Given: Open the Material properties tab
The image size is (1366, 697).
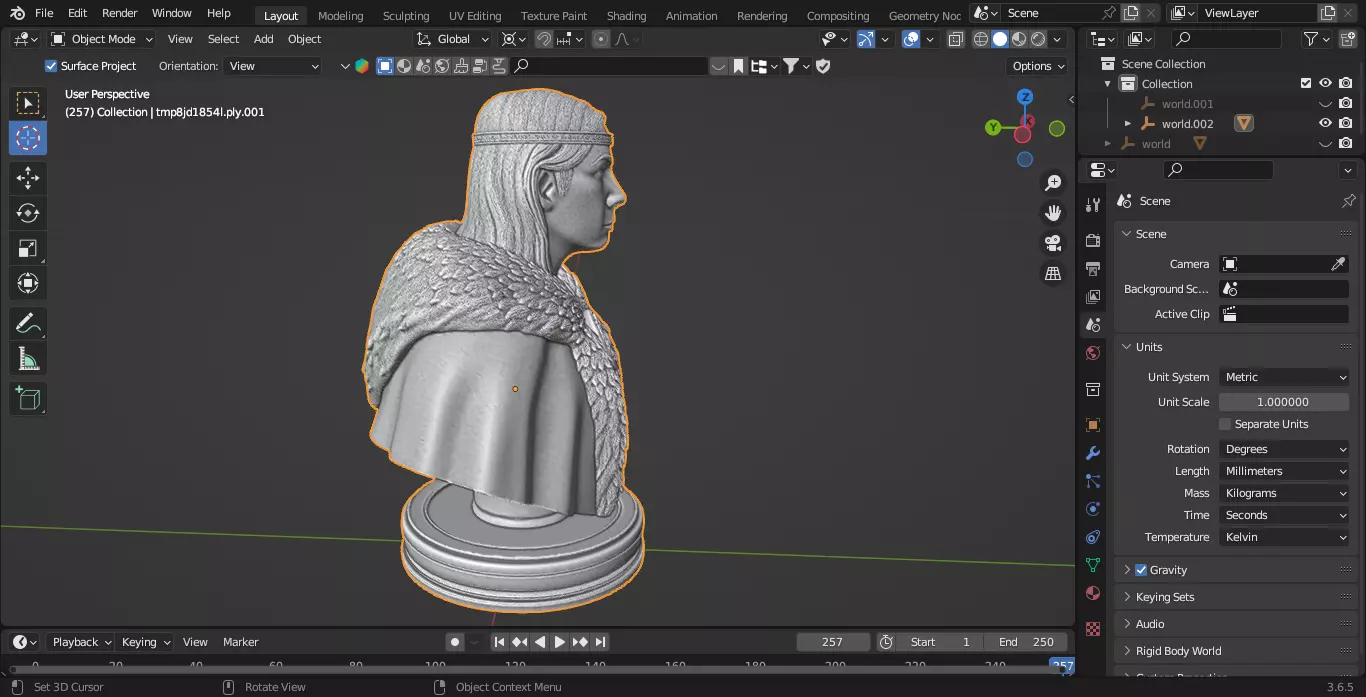Looking at the screenshot, I should click(x=1093, y=593).
